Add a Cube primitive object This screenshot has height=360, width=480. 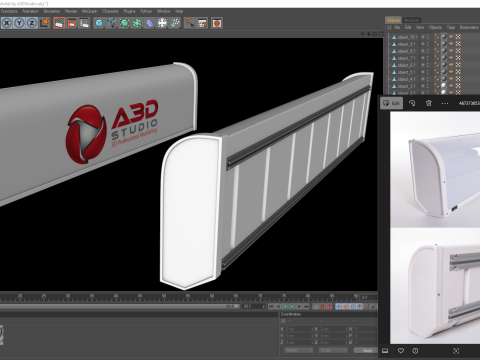coord(99,23)
